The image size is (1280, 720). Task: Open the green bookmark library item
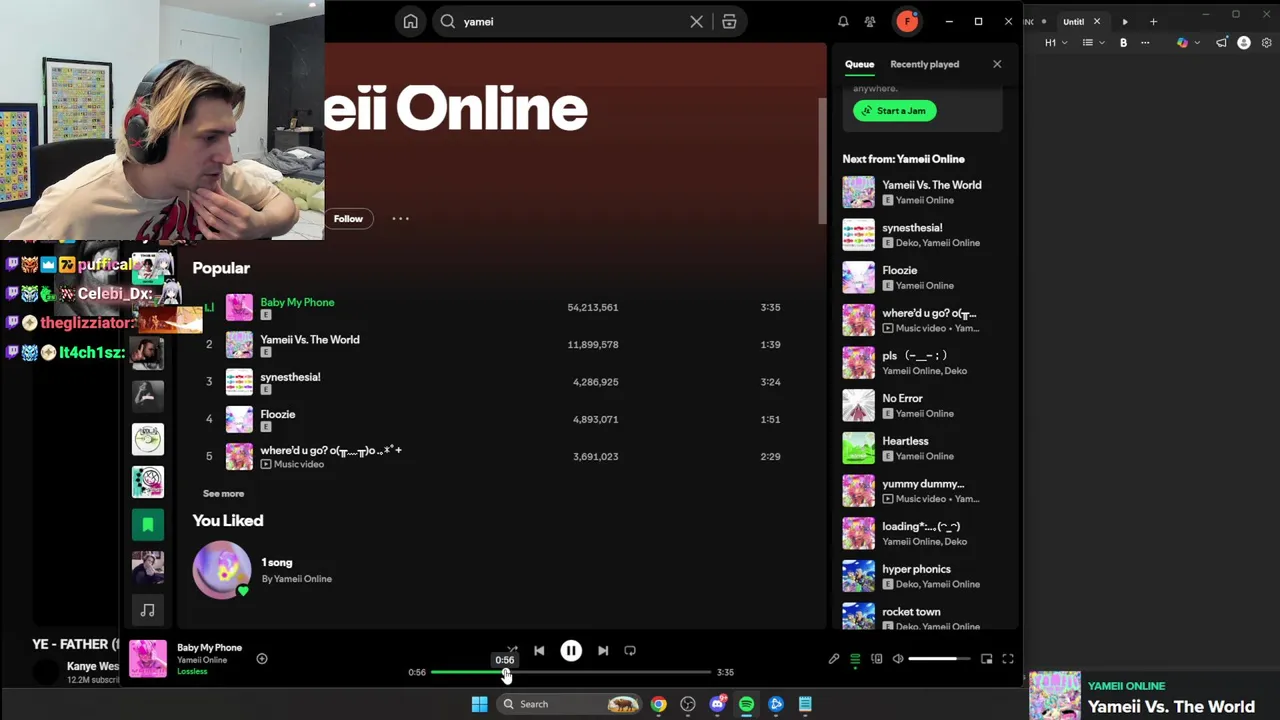pos(148,524)
